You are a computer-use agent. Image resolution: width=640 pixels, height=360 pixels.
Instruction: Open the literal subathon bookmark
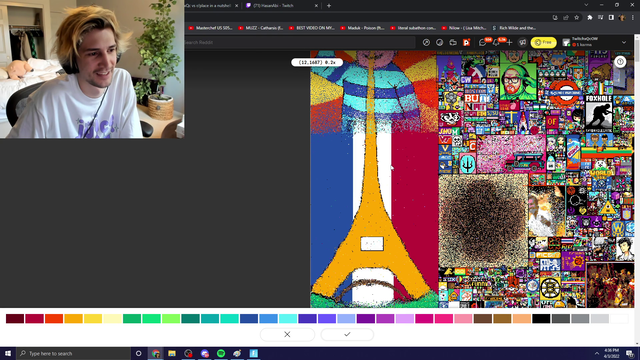pyautogui.click(x=413, y=28)
